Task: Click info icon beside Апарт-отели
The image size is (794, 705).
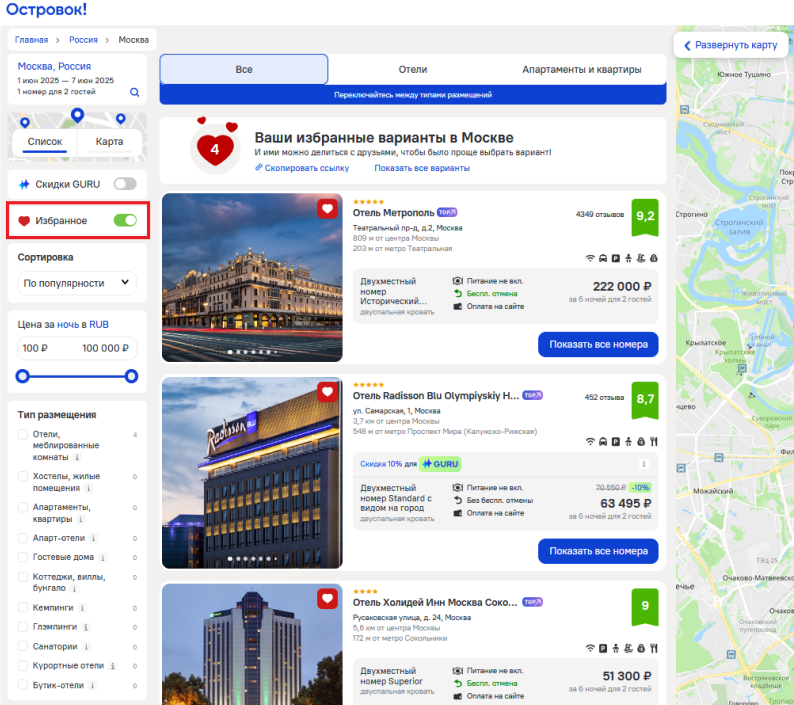Action: coord(93,538)
